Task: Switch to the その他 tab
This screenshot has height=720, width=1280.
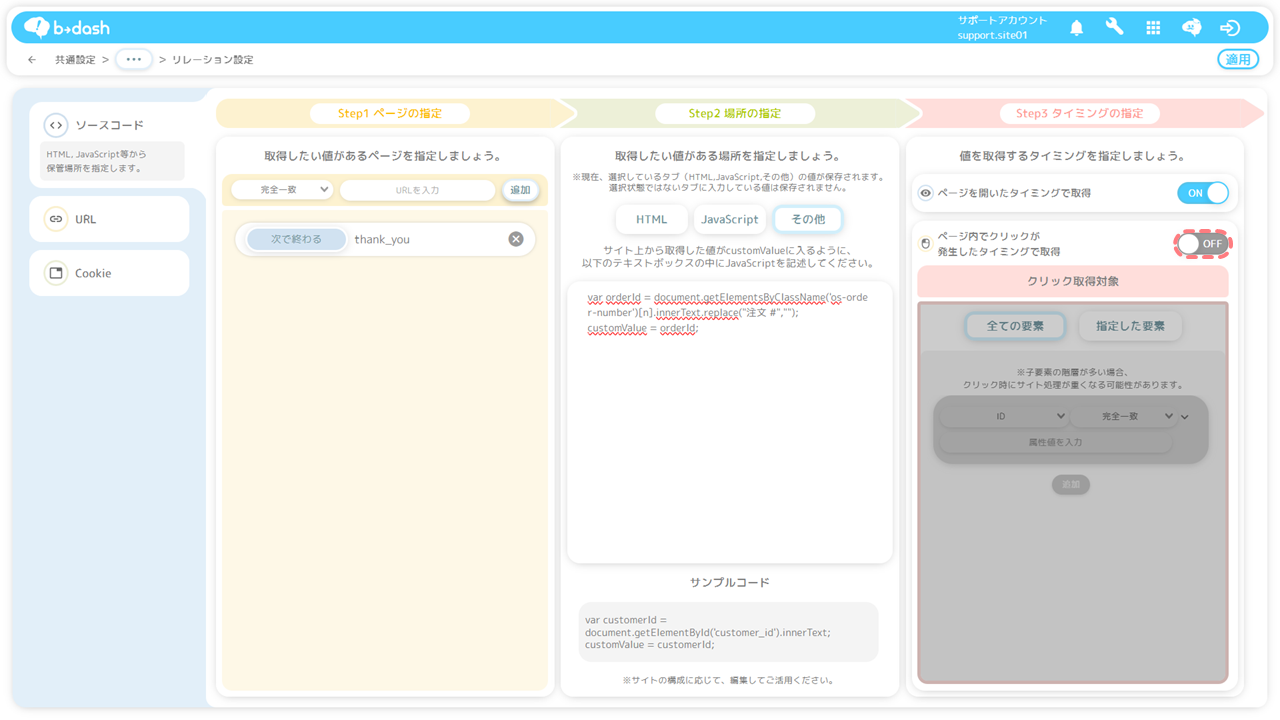Action: (808, 219)
